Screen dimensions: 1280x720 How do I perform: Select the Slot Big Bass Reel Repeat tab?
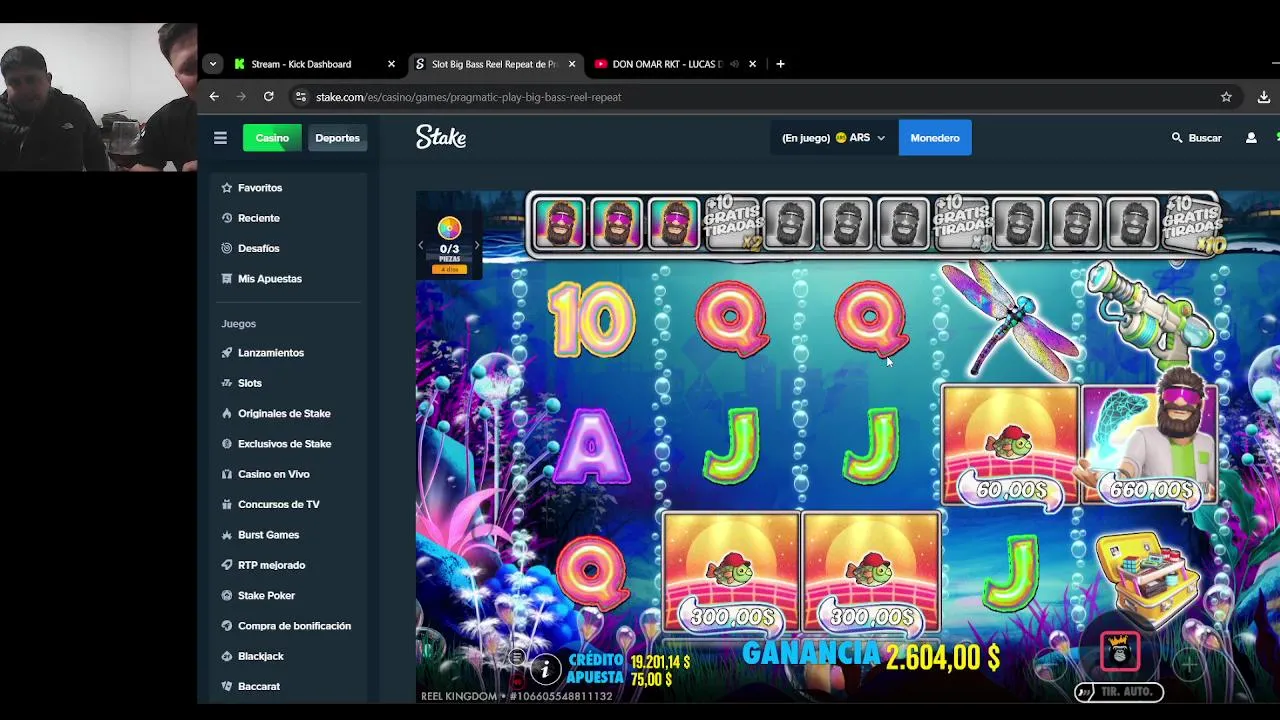pyautogui.click(x=495, y=64)
